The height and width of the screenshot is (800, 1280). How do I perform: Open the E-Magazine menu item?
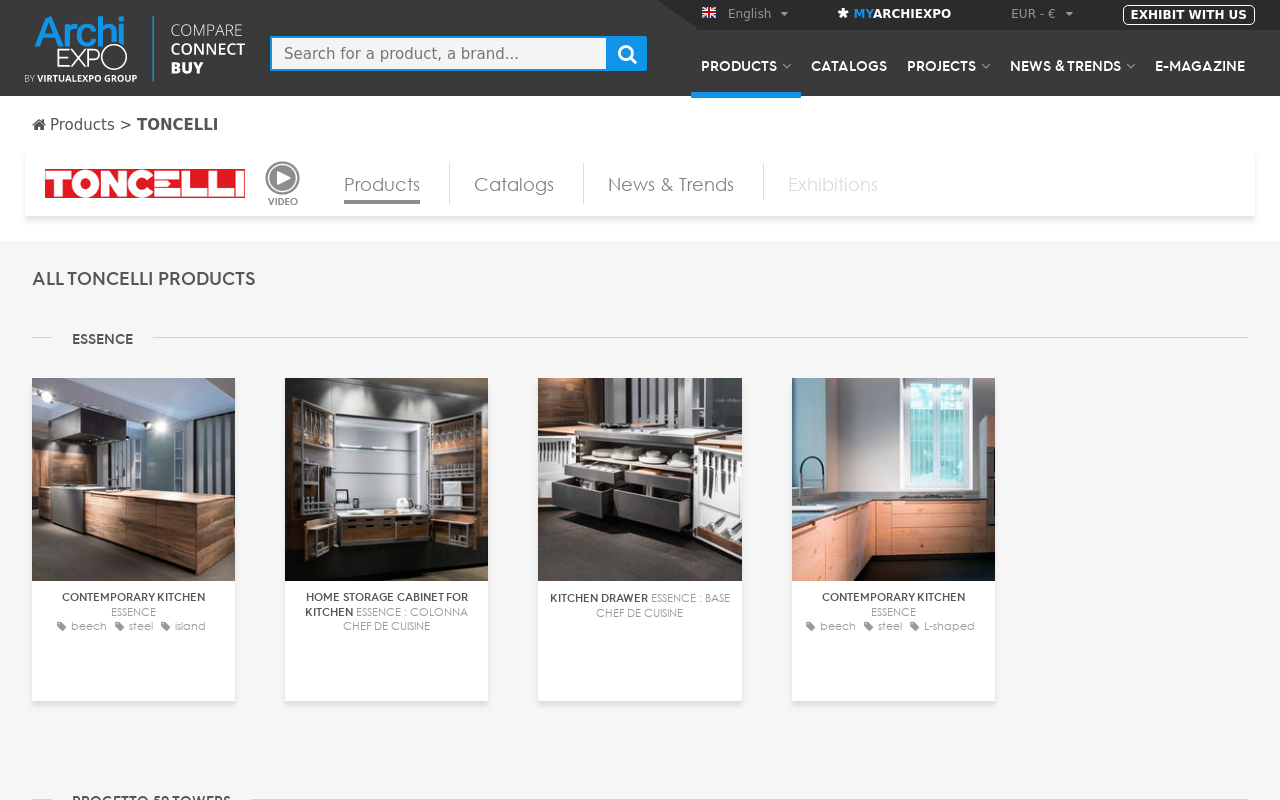1199,66
